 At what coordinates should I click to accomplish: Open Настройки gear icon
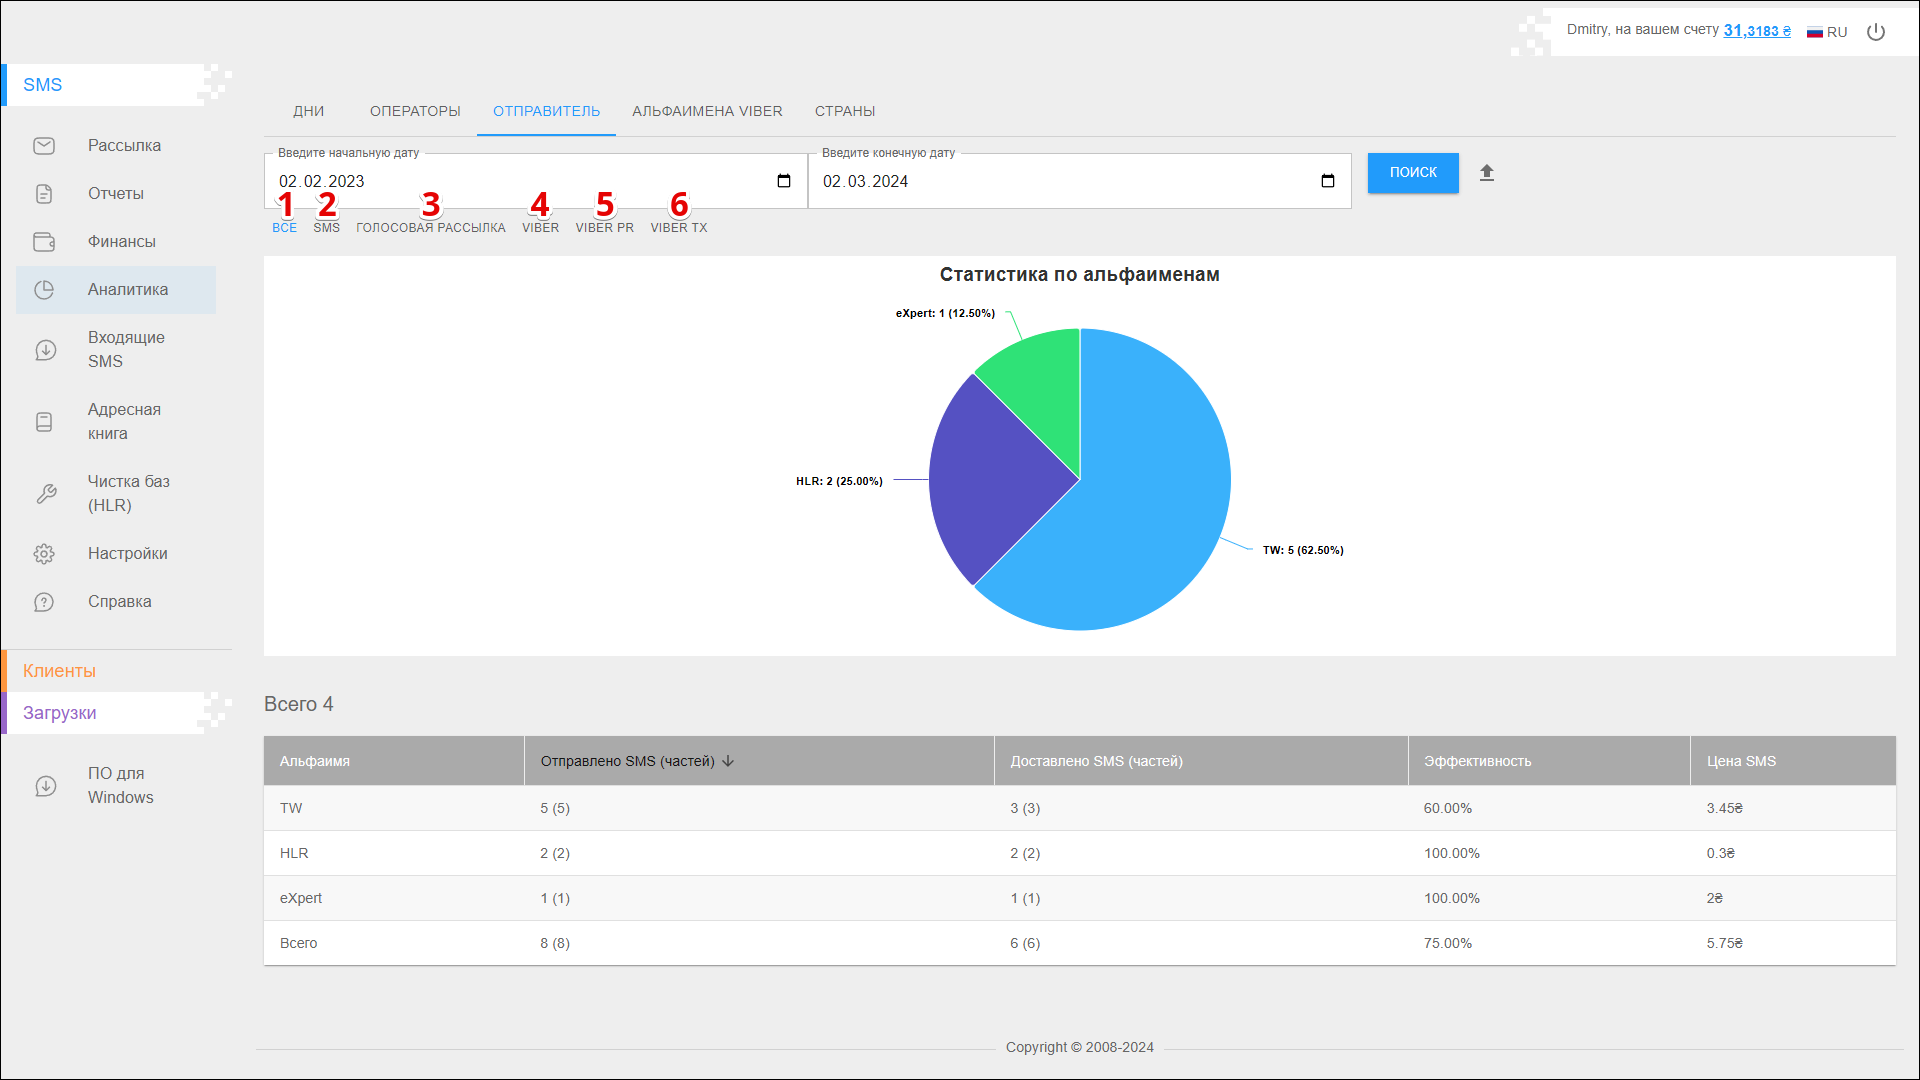[44, 554]
